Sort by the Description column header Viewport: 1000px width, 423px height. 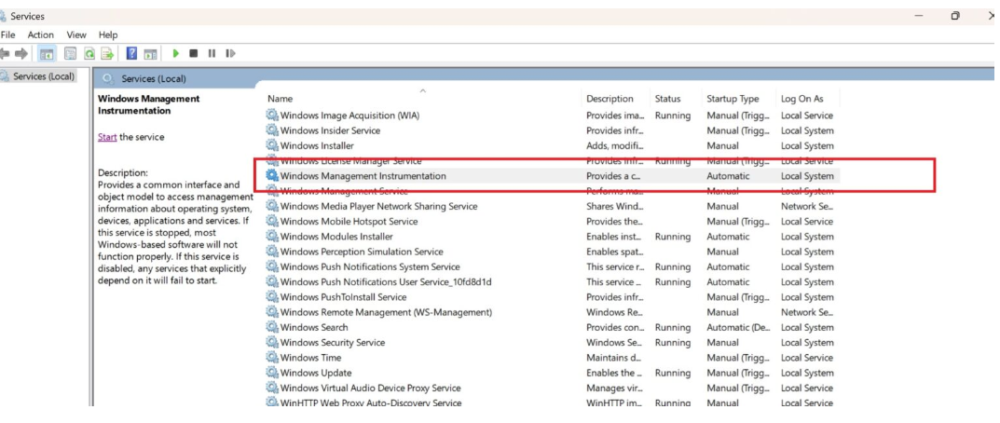[610, 99]
